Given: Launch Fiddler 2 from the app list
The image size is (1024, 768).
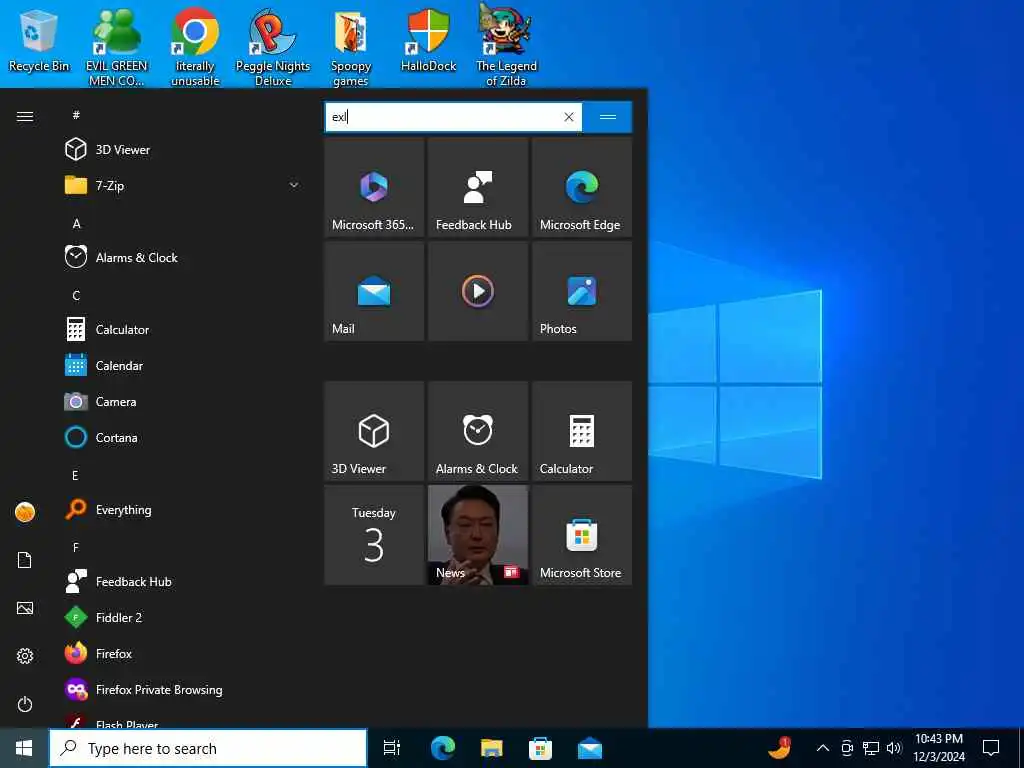Looking at the screenshot, I should (183, 617).
